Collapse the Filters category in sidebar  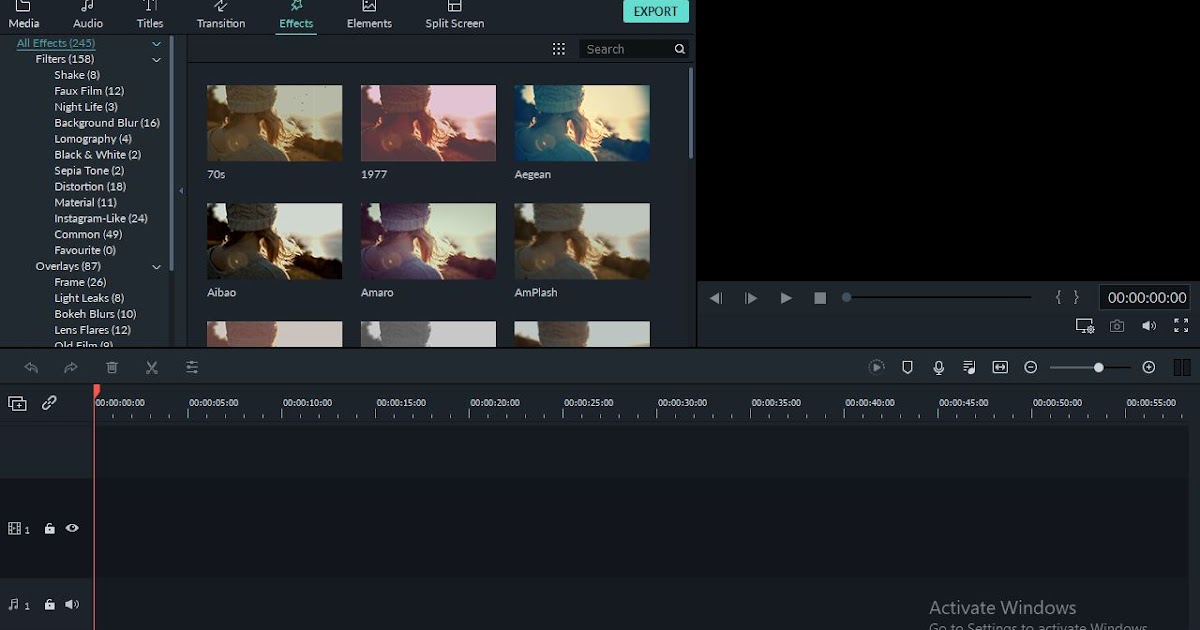pos(156,59)
